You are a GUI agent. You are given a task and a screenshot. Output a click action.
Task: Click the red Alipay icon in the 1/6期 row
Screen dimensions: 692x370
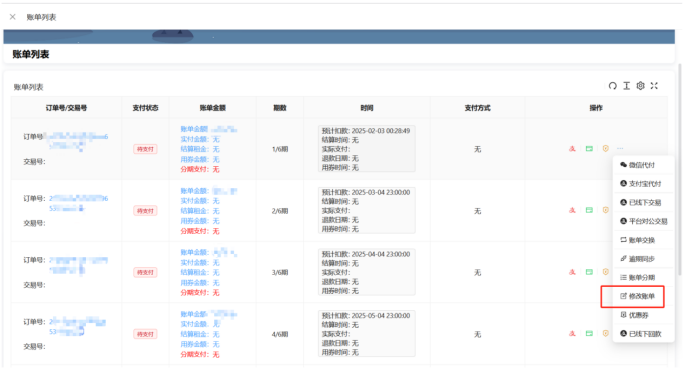coord(572,149)
